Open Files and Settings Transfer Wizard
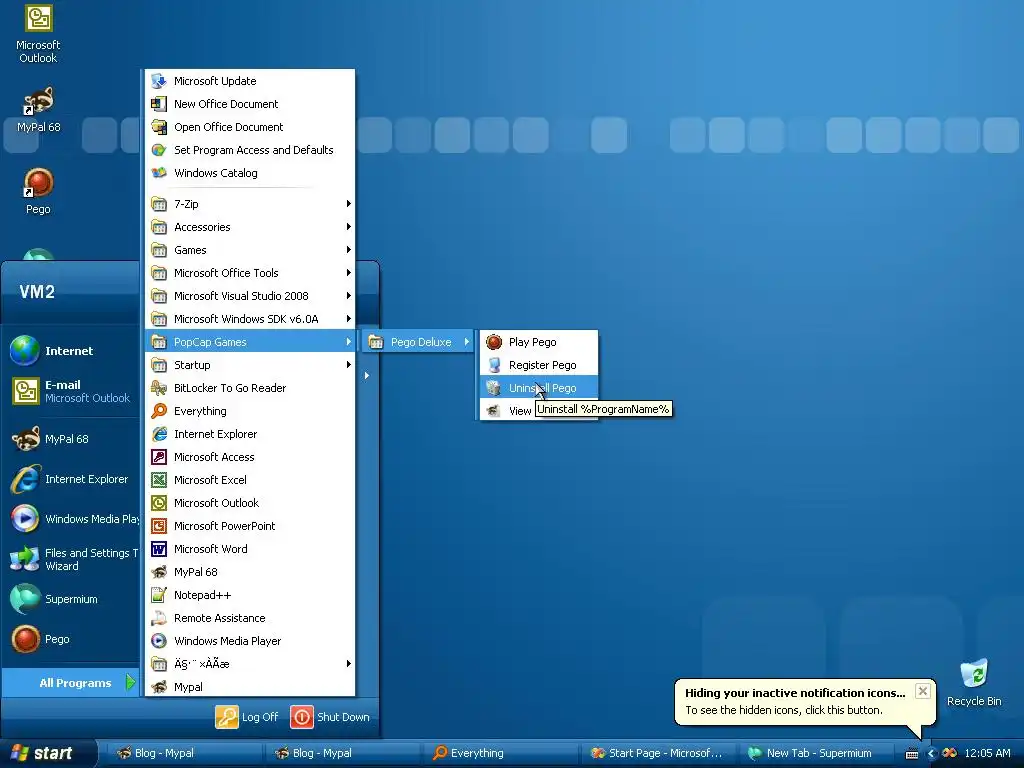The width and height of the screenshot is (1024, 768). pos(71,559)
